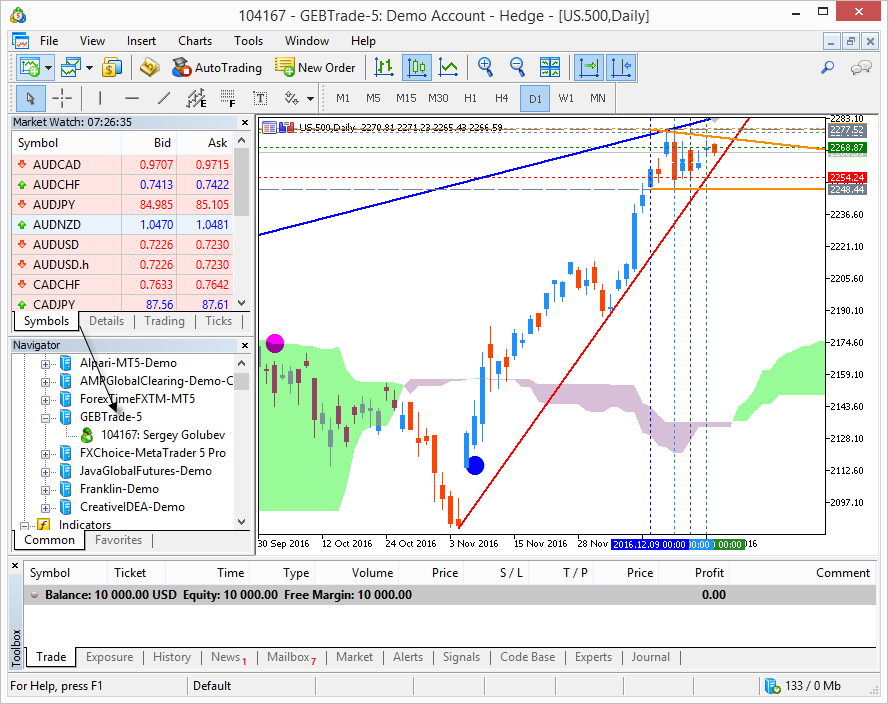Close the Market Watch panel
The width and height of the screenshot is (888, 704).
click(245, 122)
